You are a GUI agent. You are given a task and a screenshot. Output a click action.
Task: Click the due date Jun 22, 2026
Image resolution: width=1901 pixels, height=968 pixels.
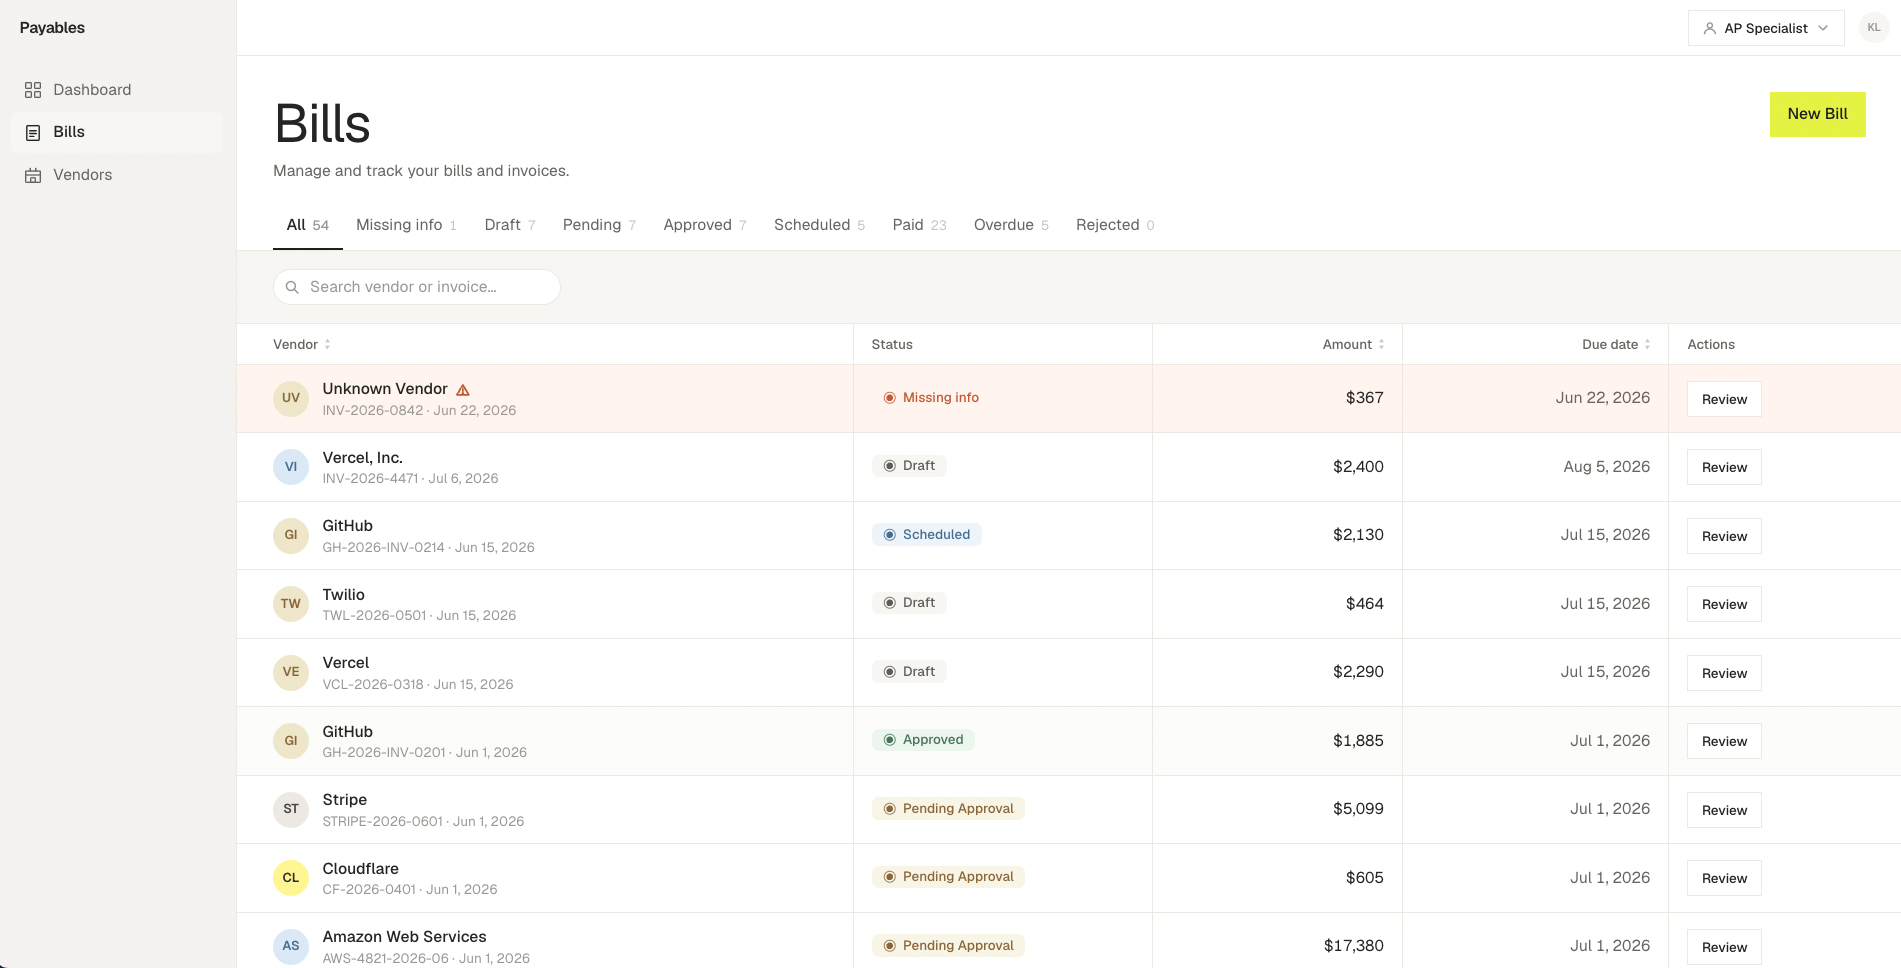(x=1603, y=398)
